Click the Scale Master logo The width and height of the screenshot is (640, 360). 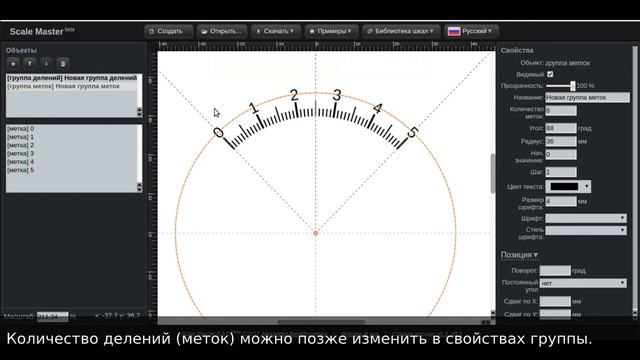pos(42,31)
